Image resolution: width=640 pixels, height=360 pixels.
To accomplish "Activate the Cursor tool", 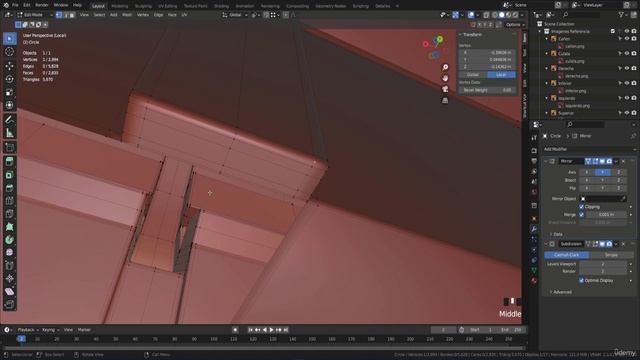I will tap(9, 52).
